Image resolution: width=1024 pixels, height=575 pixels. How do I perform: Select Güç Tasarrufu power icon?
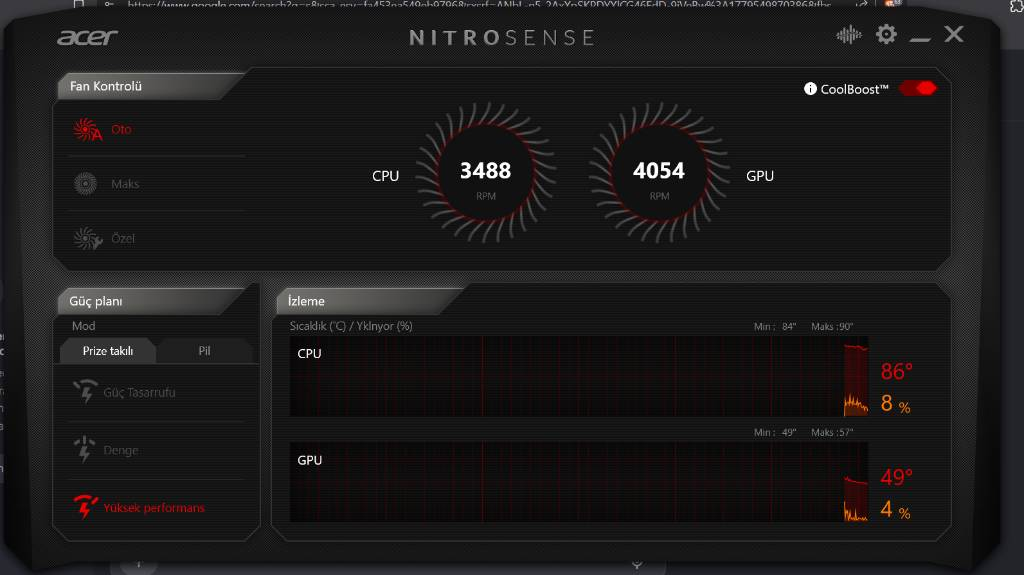coord(86,391)
